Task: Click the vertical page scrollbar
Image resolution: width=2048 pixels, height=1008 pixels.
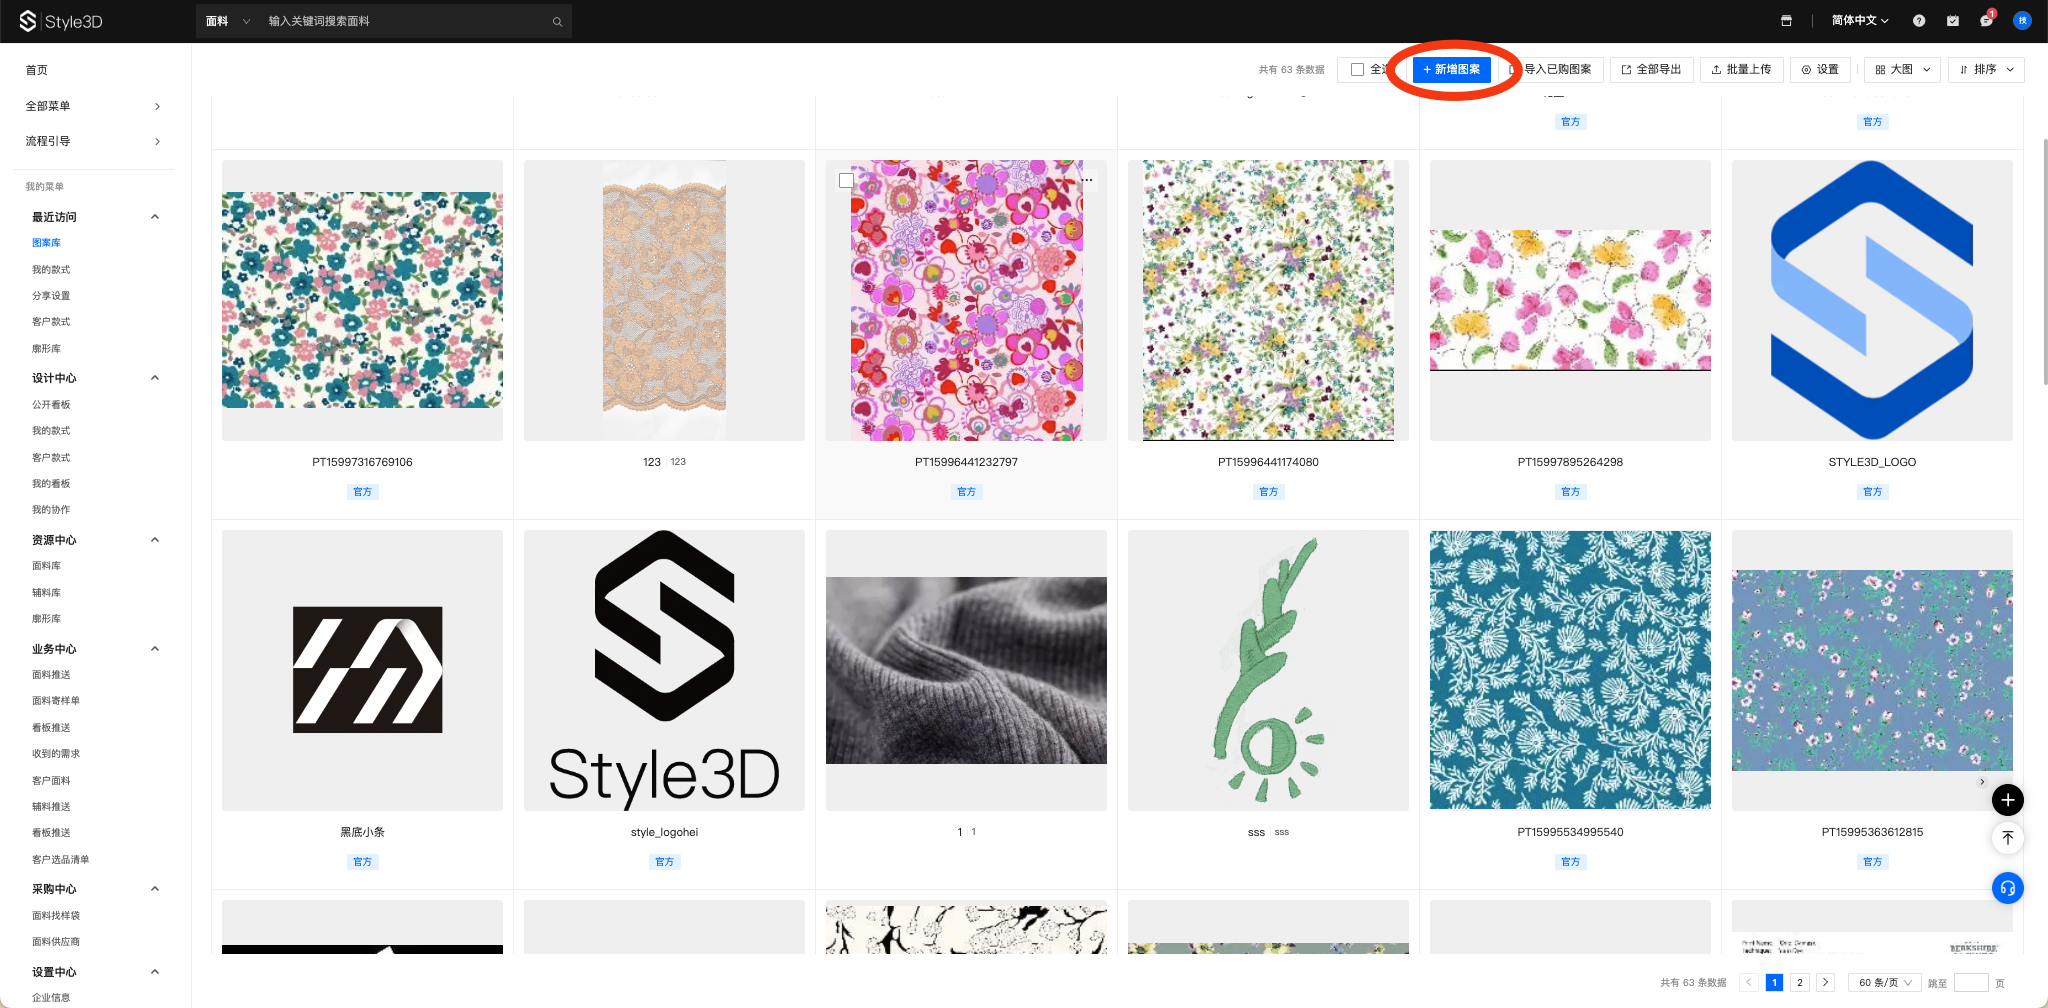Action: pos(2044,260)
